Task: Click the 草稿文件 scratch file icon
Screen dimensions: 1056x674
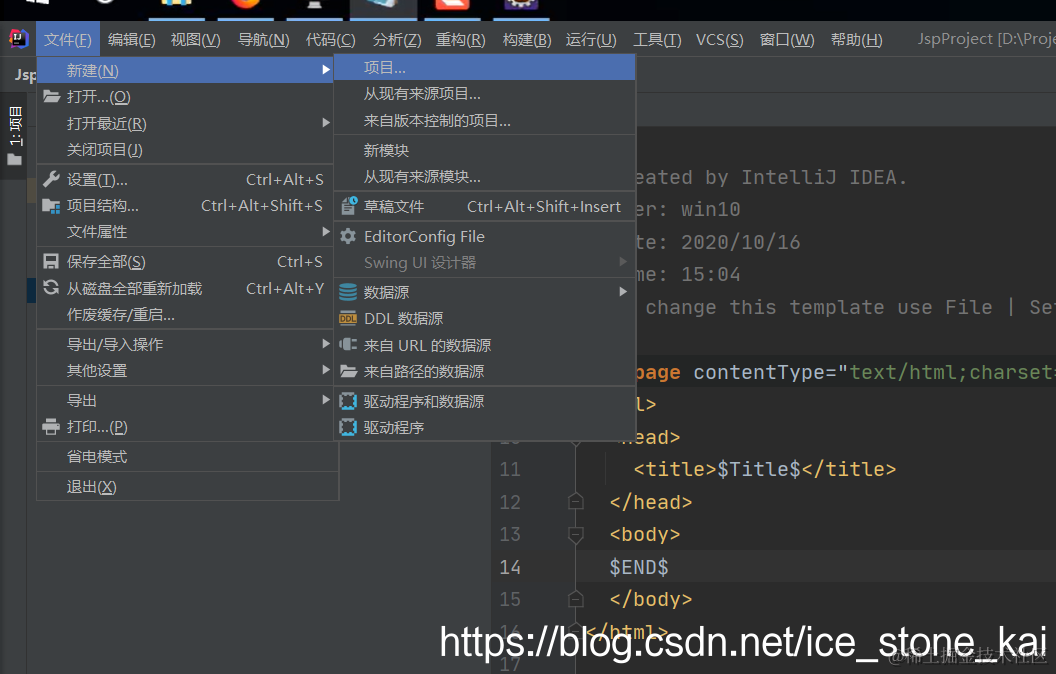Action: 348,206
